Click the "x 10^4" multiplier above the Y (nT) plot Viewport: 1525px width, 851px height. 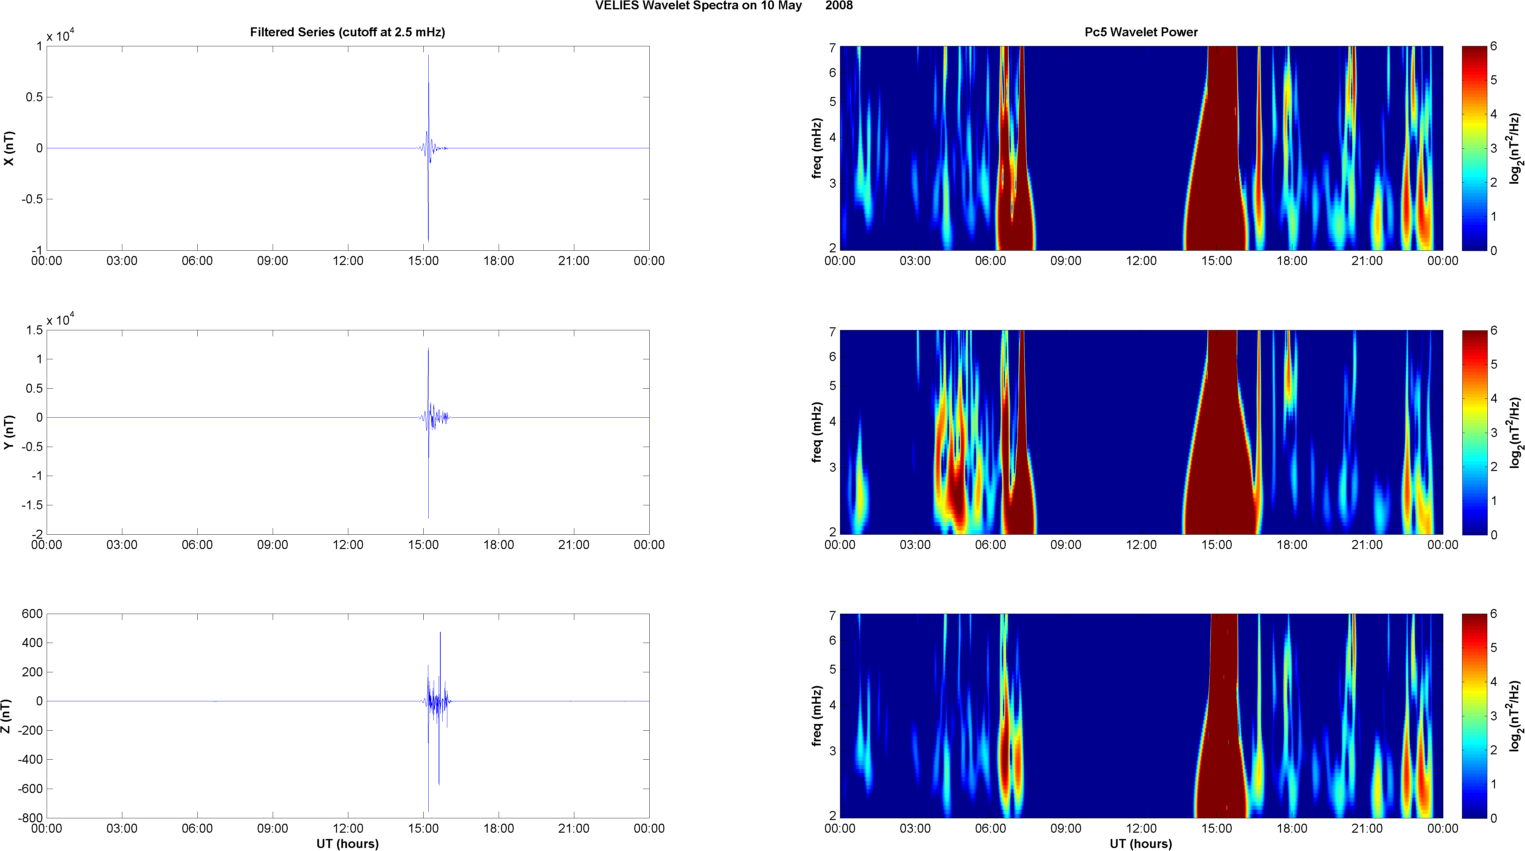click(x=61, y=320)
